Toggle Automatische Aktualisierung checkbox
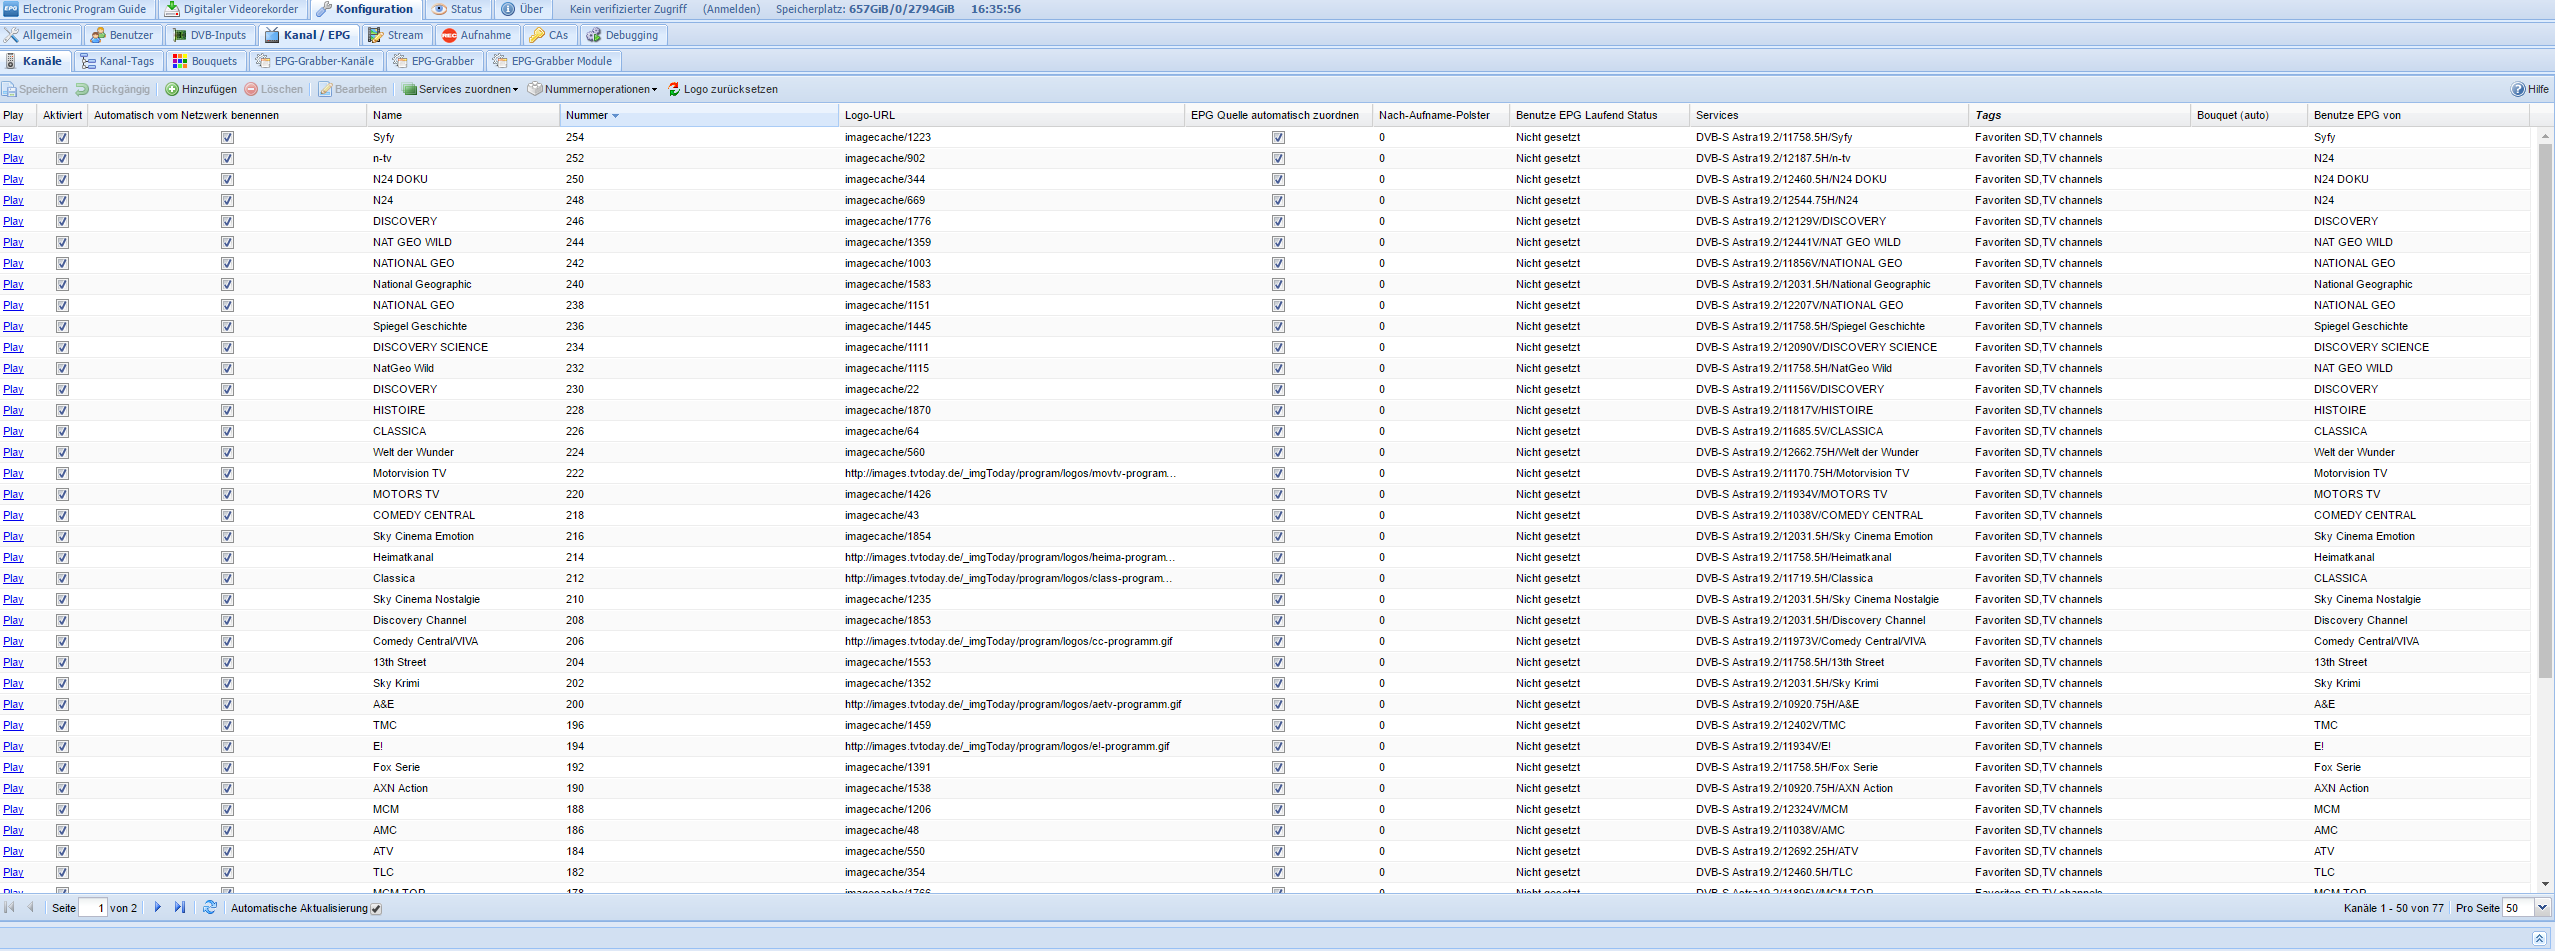Viewport: 2555px width, 951px height. point(376,909)
